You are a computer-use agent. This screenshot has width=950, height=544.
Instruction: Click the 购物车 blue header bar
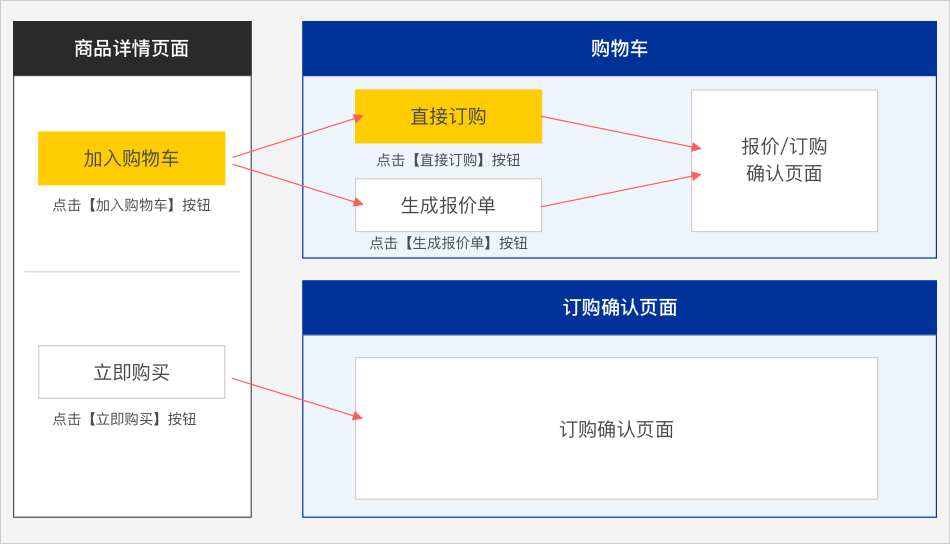(619, 48)
